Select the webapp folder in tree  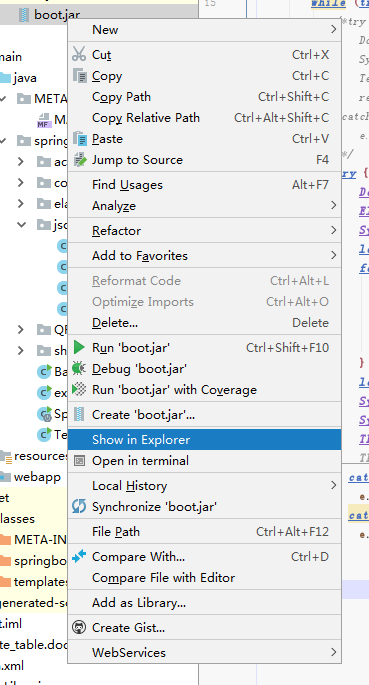37,477
